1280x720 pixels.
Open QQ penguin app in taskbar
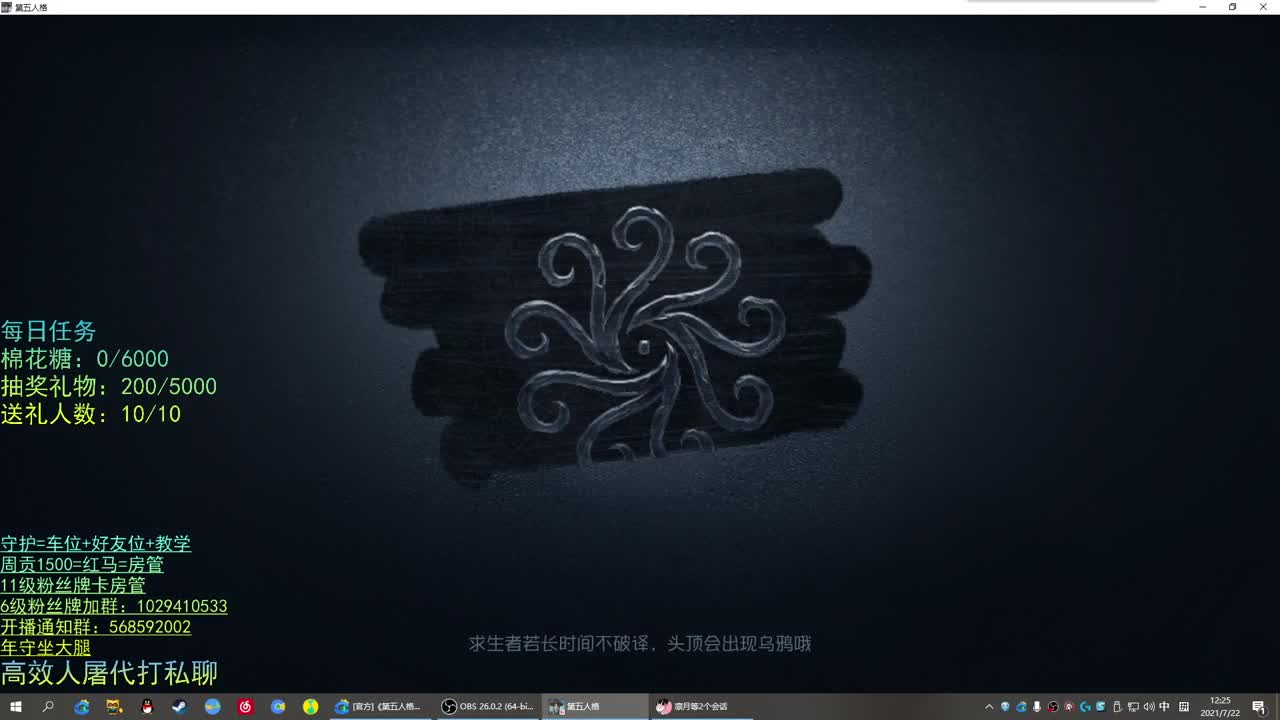pyautogui.click(x=147, y=707)
